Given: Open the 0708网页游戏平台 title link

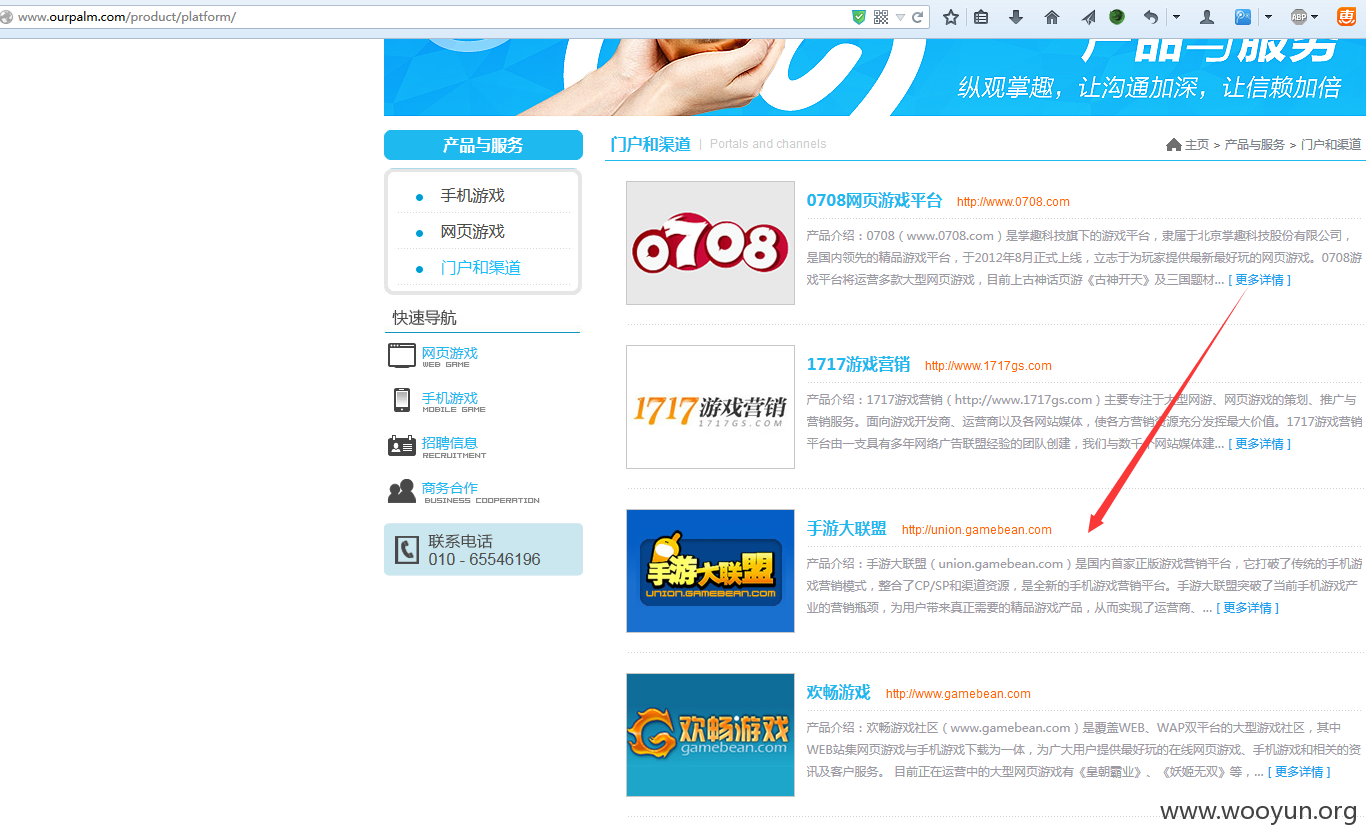Looking at the screenshot, I should 874,200.
